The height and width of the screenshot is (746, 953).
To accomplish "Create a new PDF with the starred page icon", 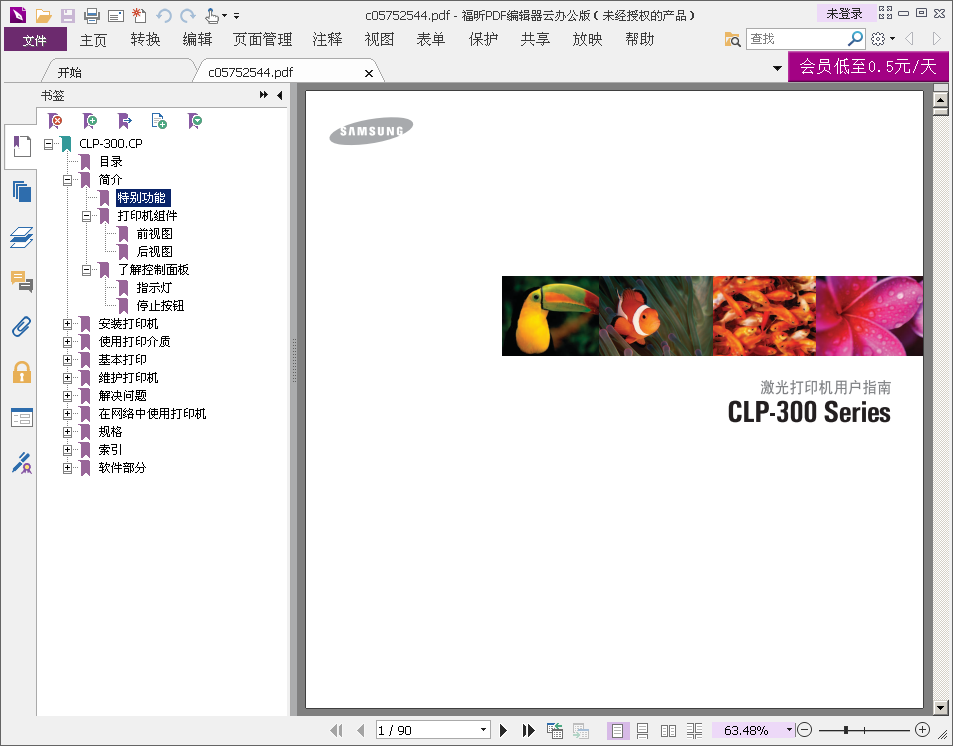I will click(139, 16).
